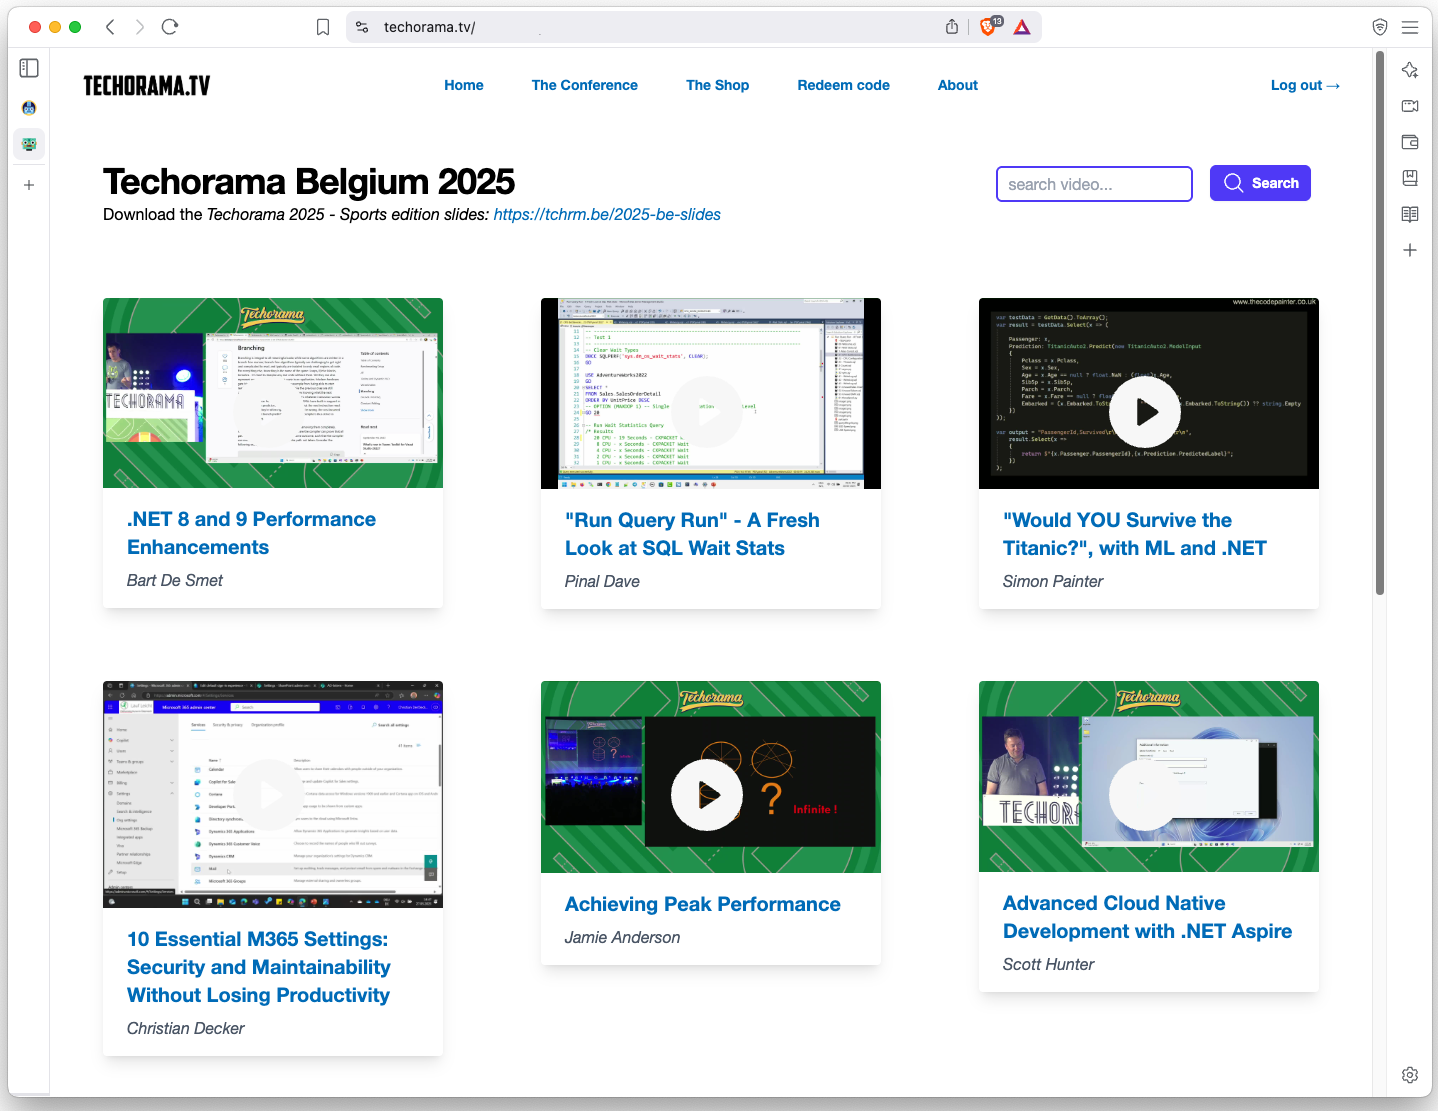Open sidebar settings gear icon

tap(1410, 1075)
